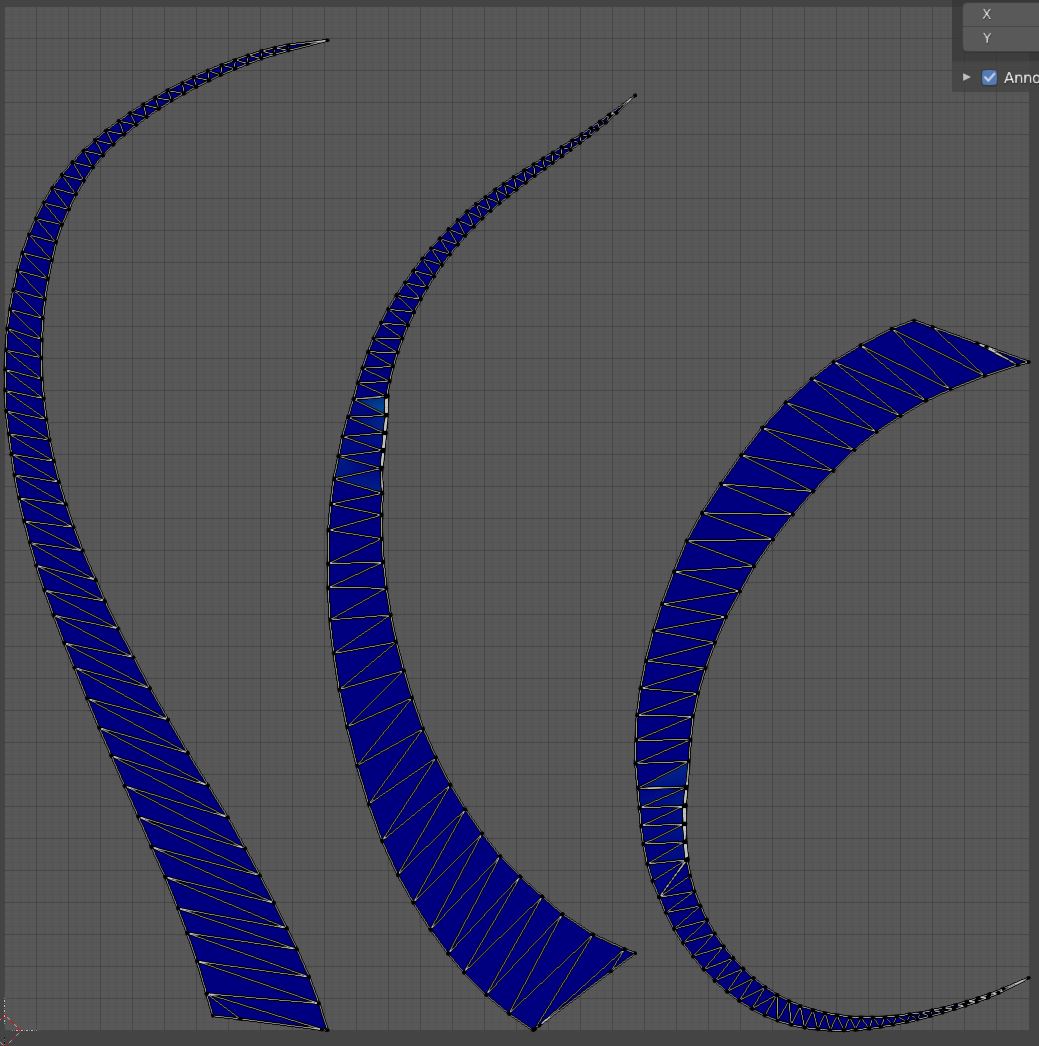Expand the Annotations panel arrow
1039x1046 pixels.
point(966,77)
